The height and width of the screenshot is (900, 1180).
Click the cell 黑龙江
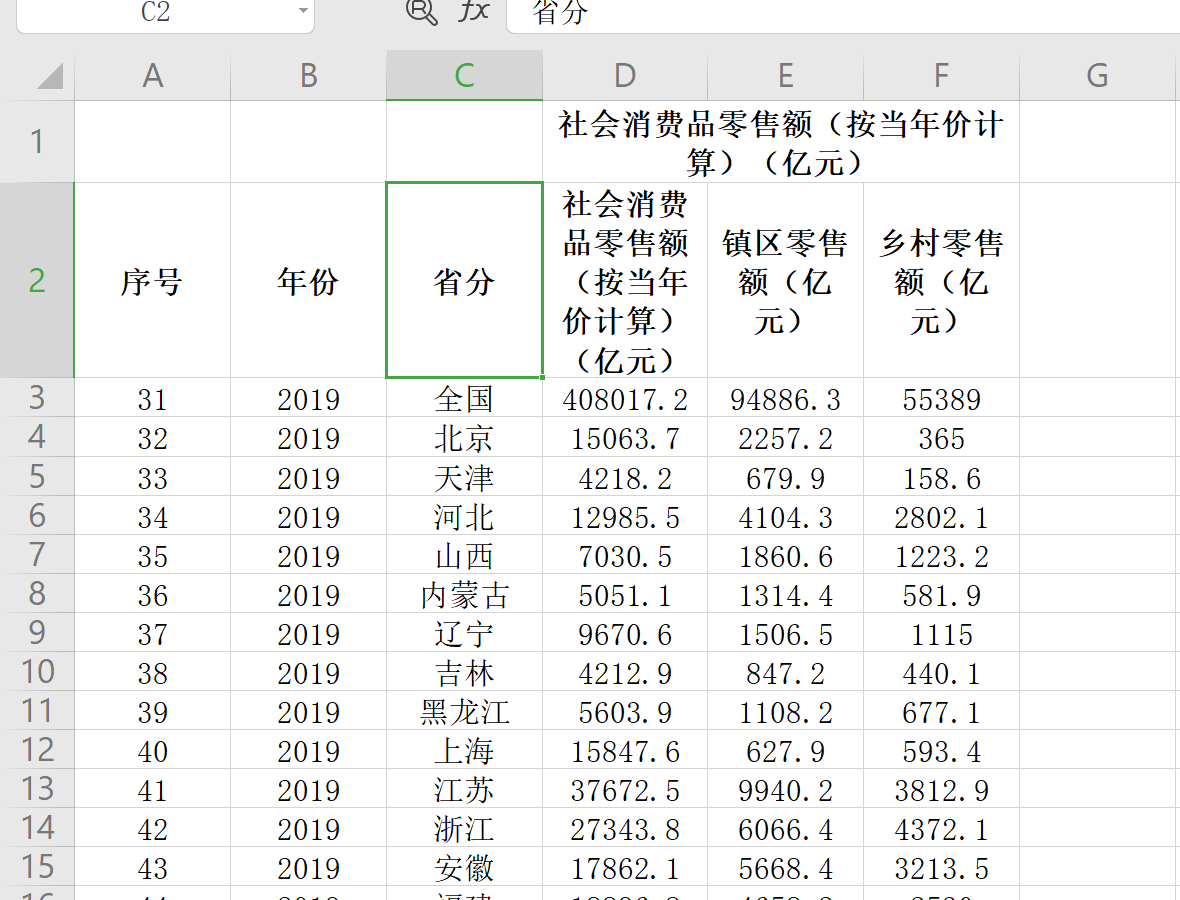coord(464,711)
